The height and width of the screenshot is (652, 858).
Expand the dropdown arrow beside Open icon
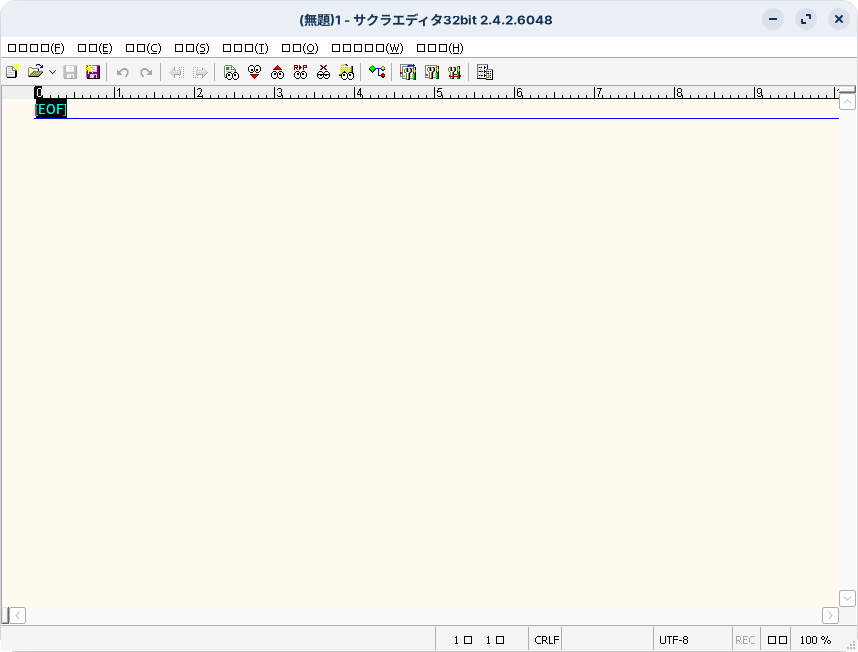[52, 72]
